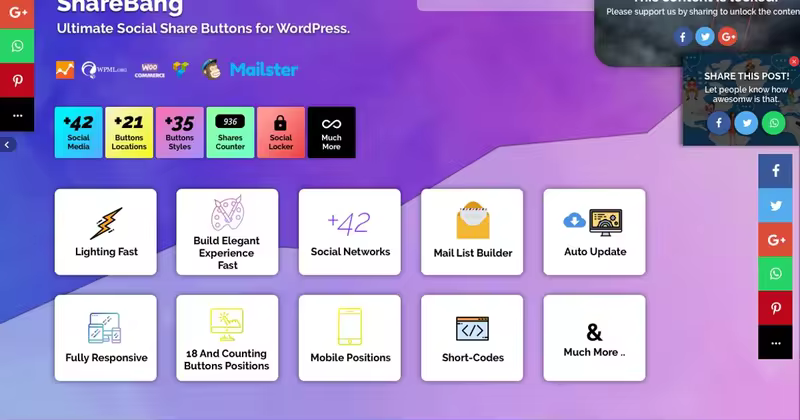Screen dimensions: 800x420
Task: Click Google+ button in left sidebar
Action: [17, 13]
